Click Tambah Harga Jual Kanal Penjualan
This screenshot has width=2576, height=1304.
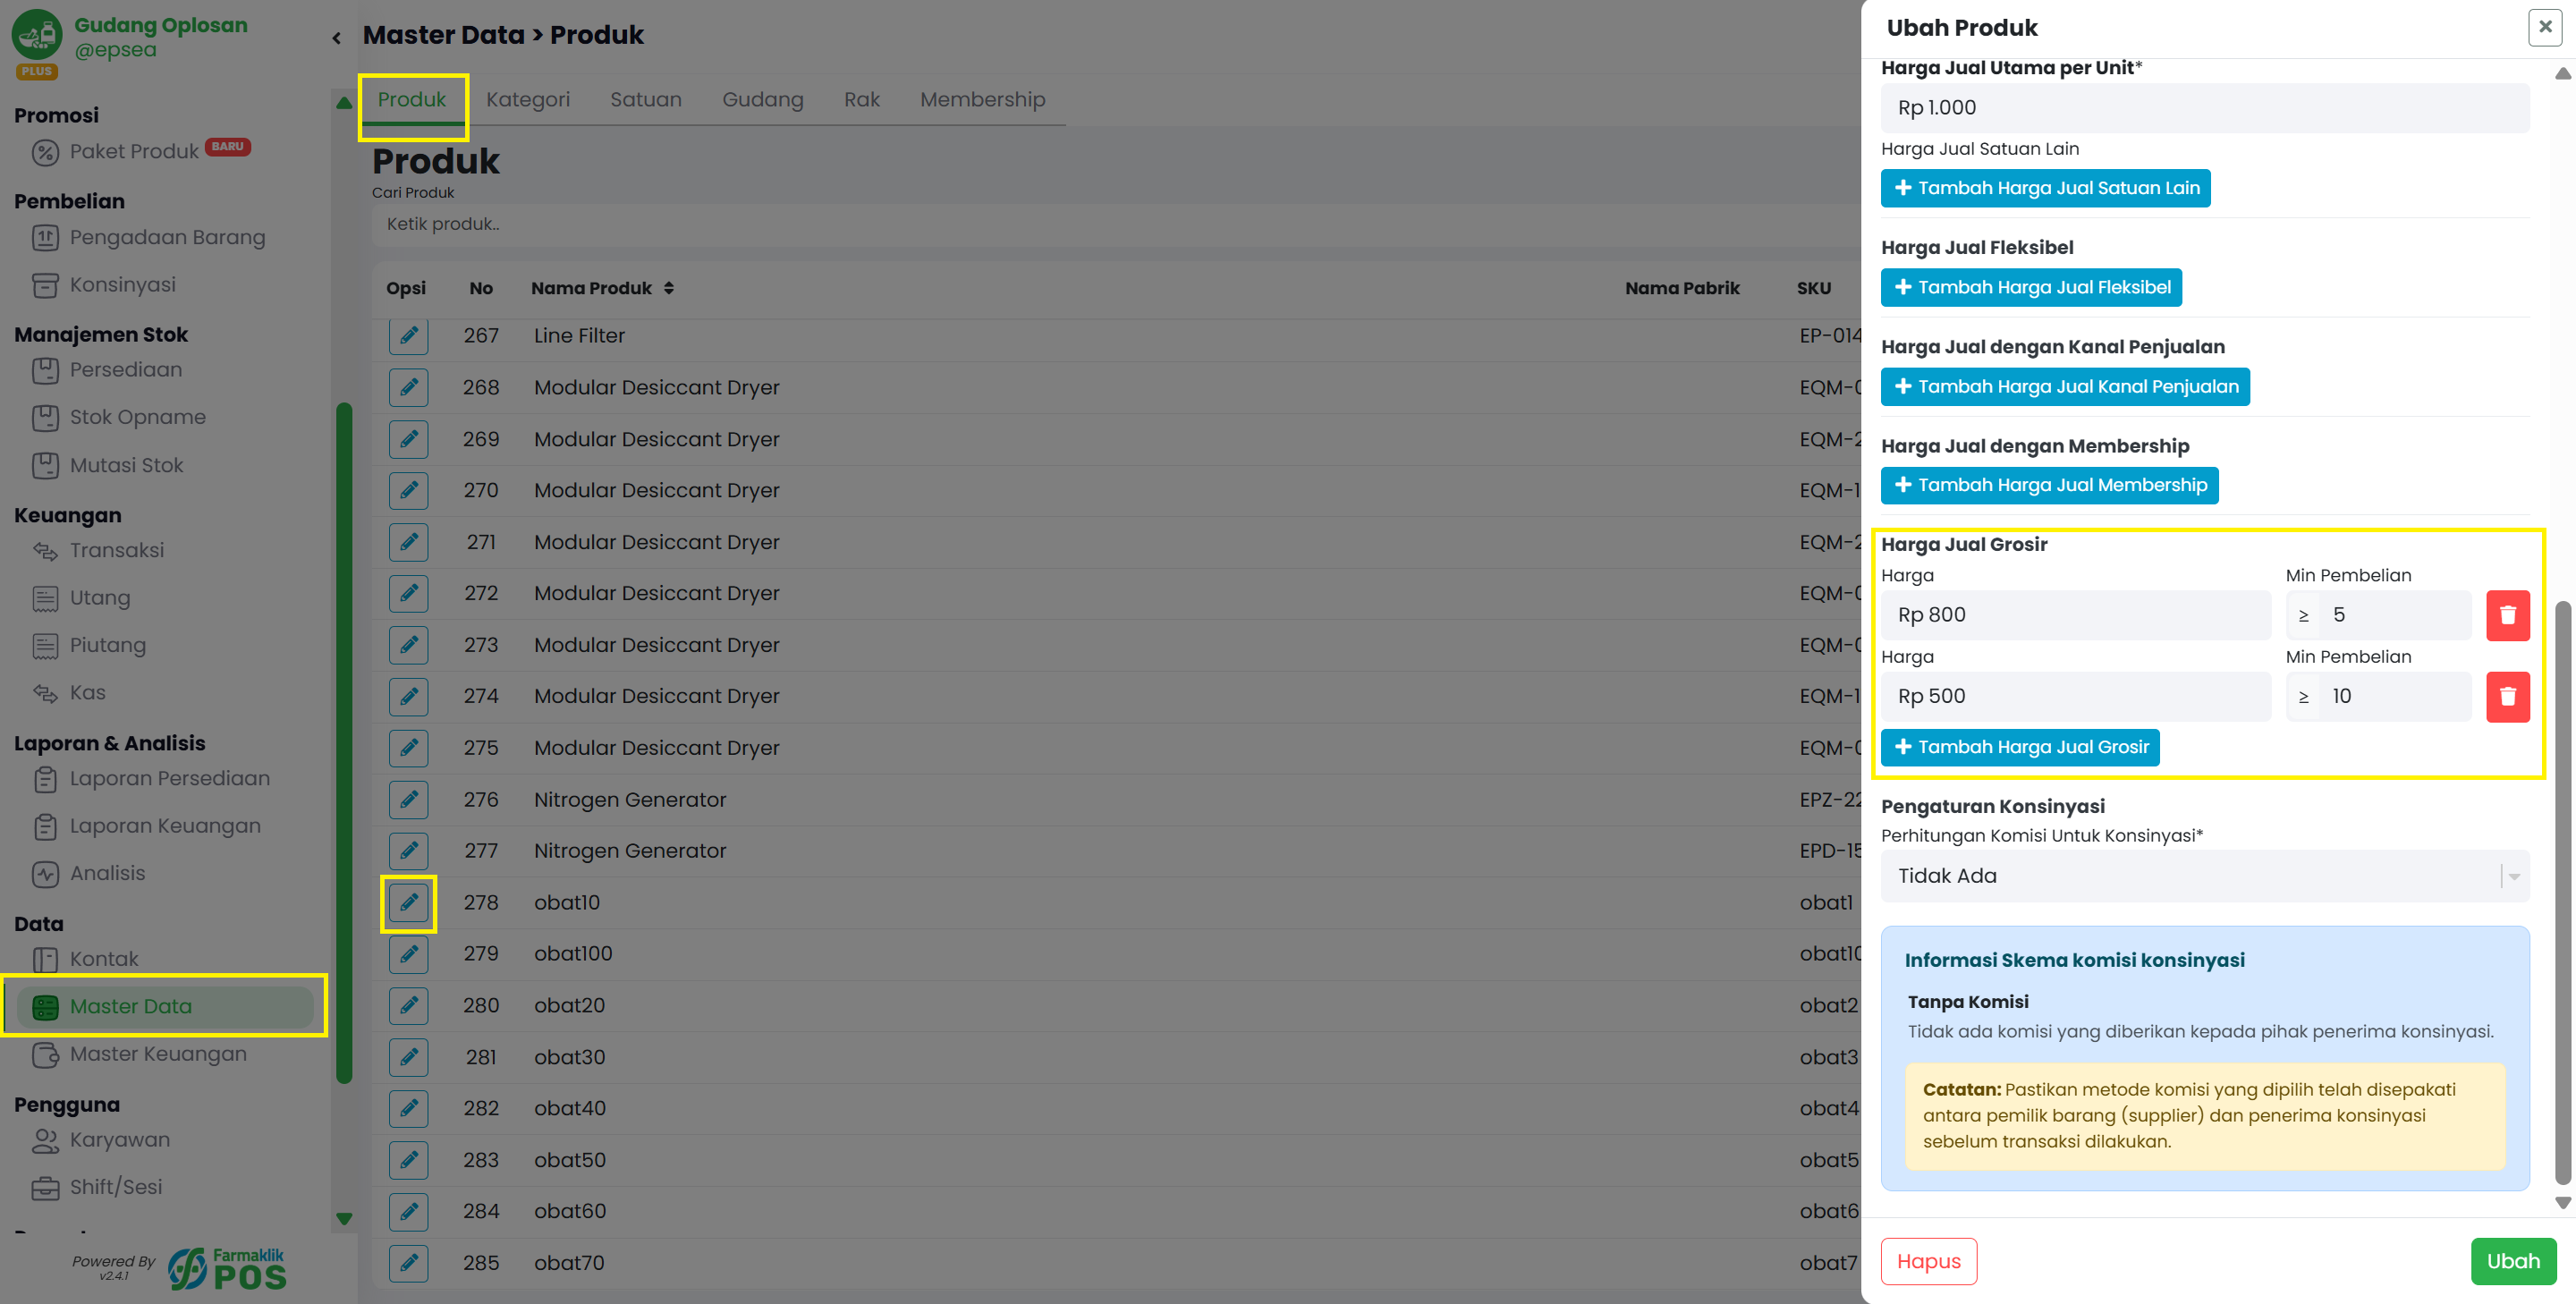[2065, 387]
